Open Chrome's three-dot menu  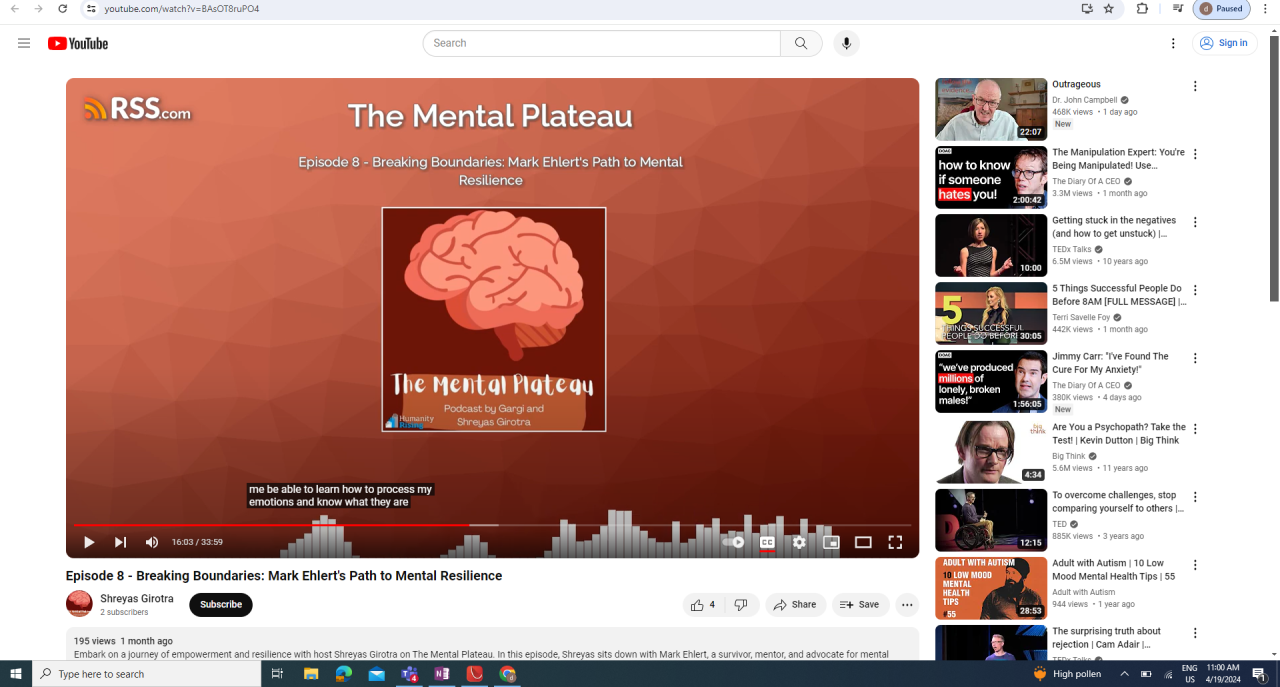tap(1265, 9)
